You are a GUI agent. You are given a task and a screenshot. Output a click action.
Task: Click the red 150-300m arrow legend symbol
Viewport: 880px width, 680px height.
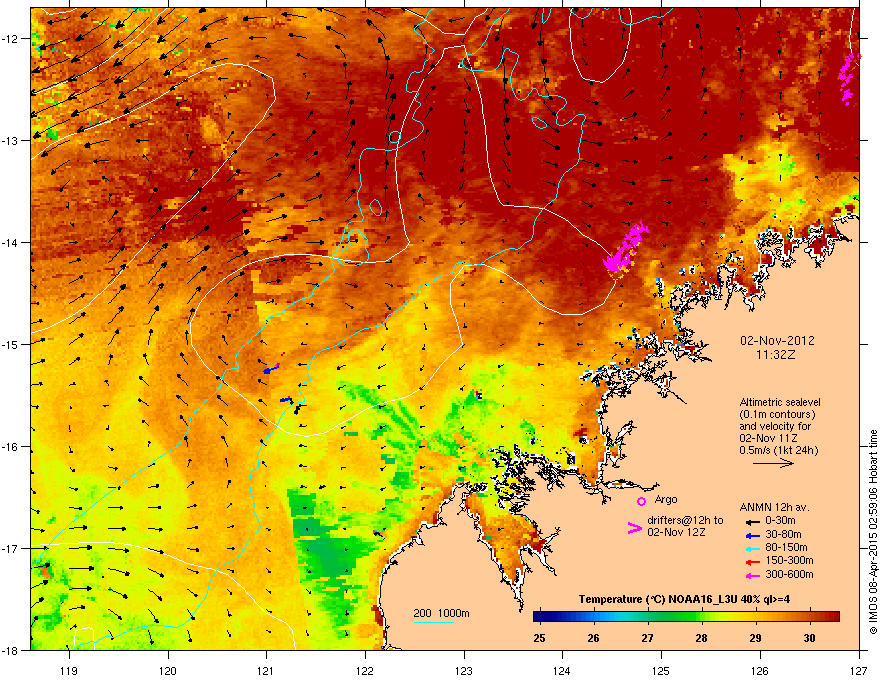click(x=753, y=562)
